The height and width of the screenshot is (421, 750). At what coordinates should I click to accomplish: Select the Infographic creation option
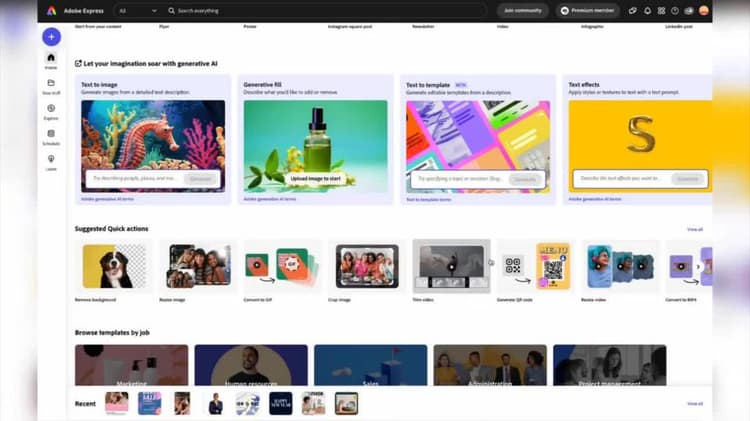pos(592,27)
